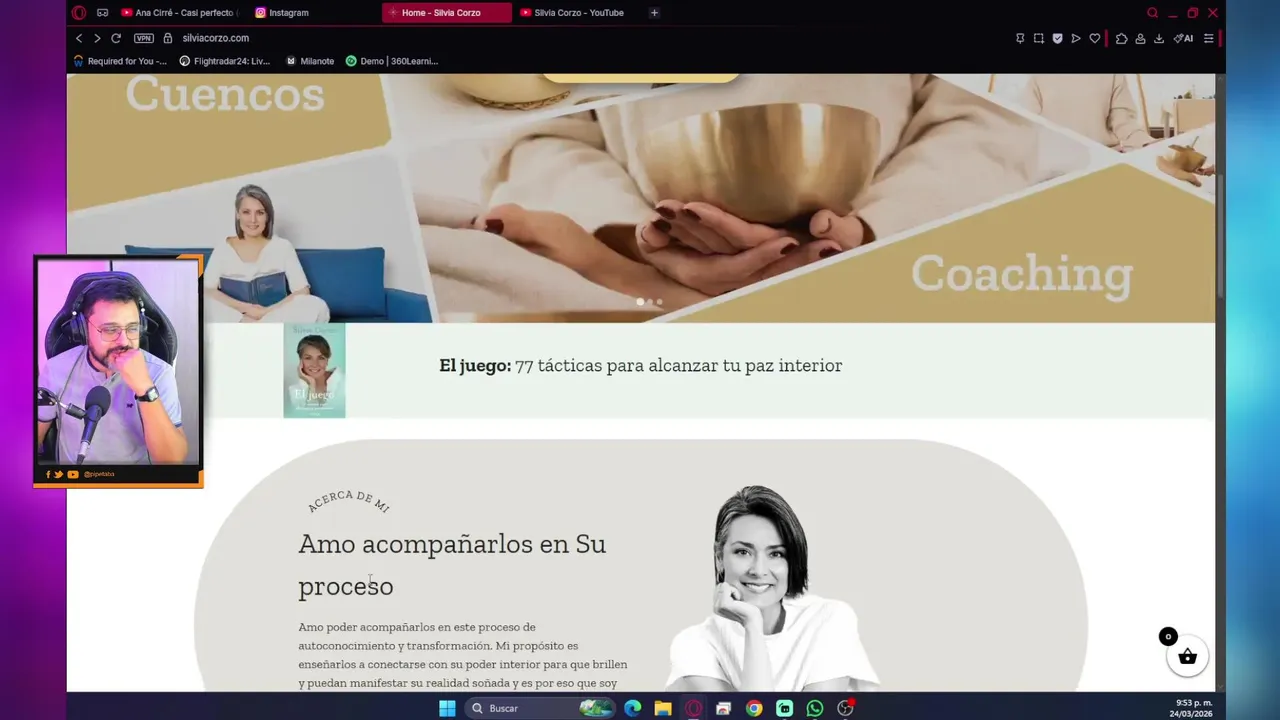
Task: Click El juego 77 tácticas headline
Action: (x=640, y=365)
